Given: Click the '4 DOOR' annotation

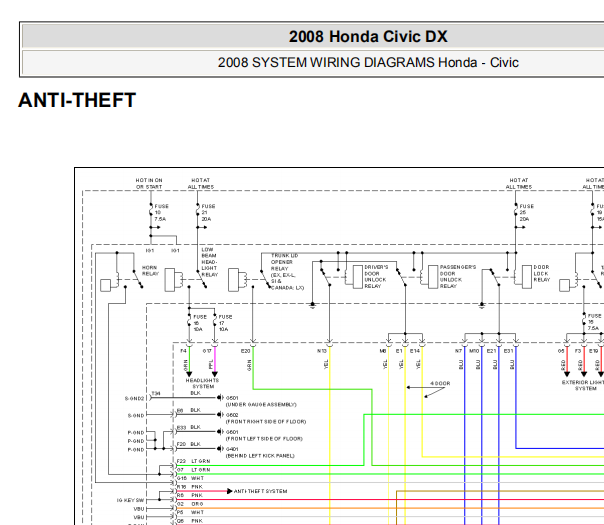Looking at the screenshot, I should click(440, 383).
